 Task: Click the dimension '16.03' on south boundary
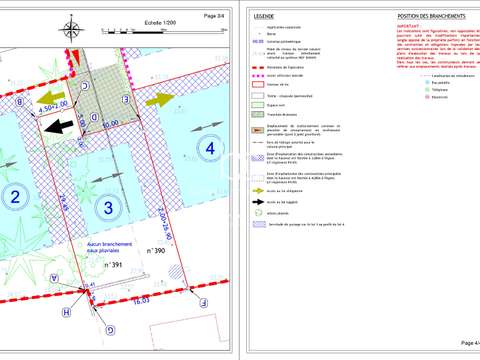141,301
